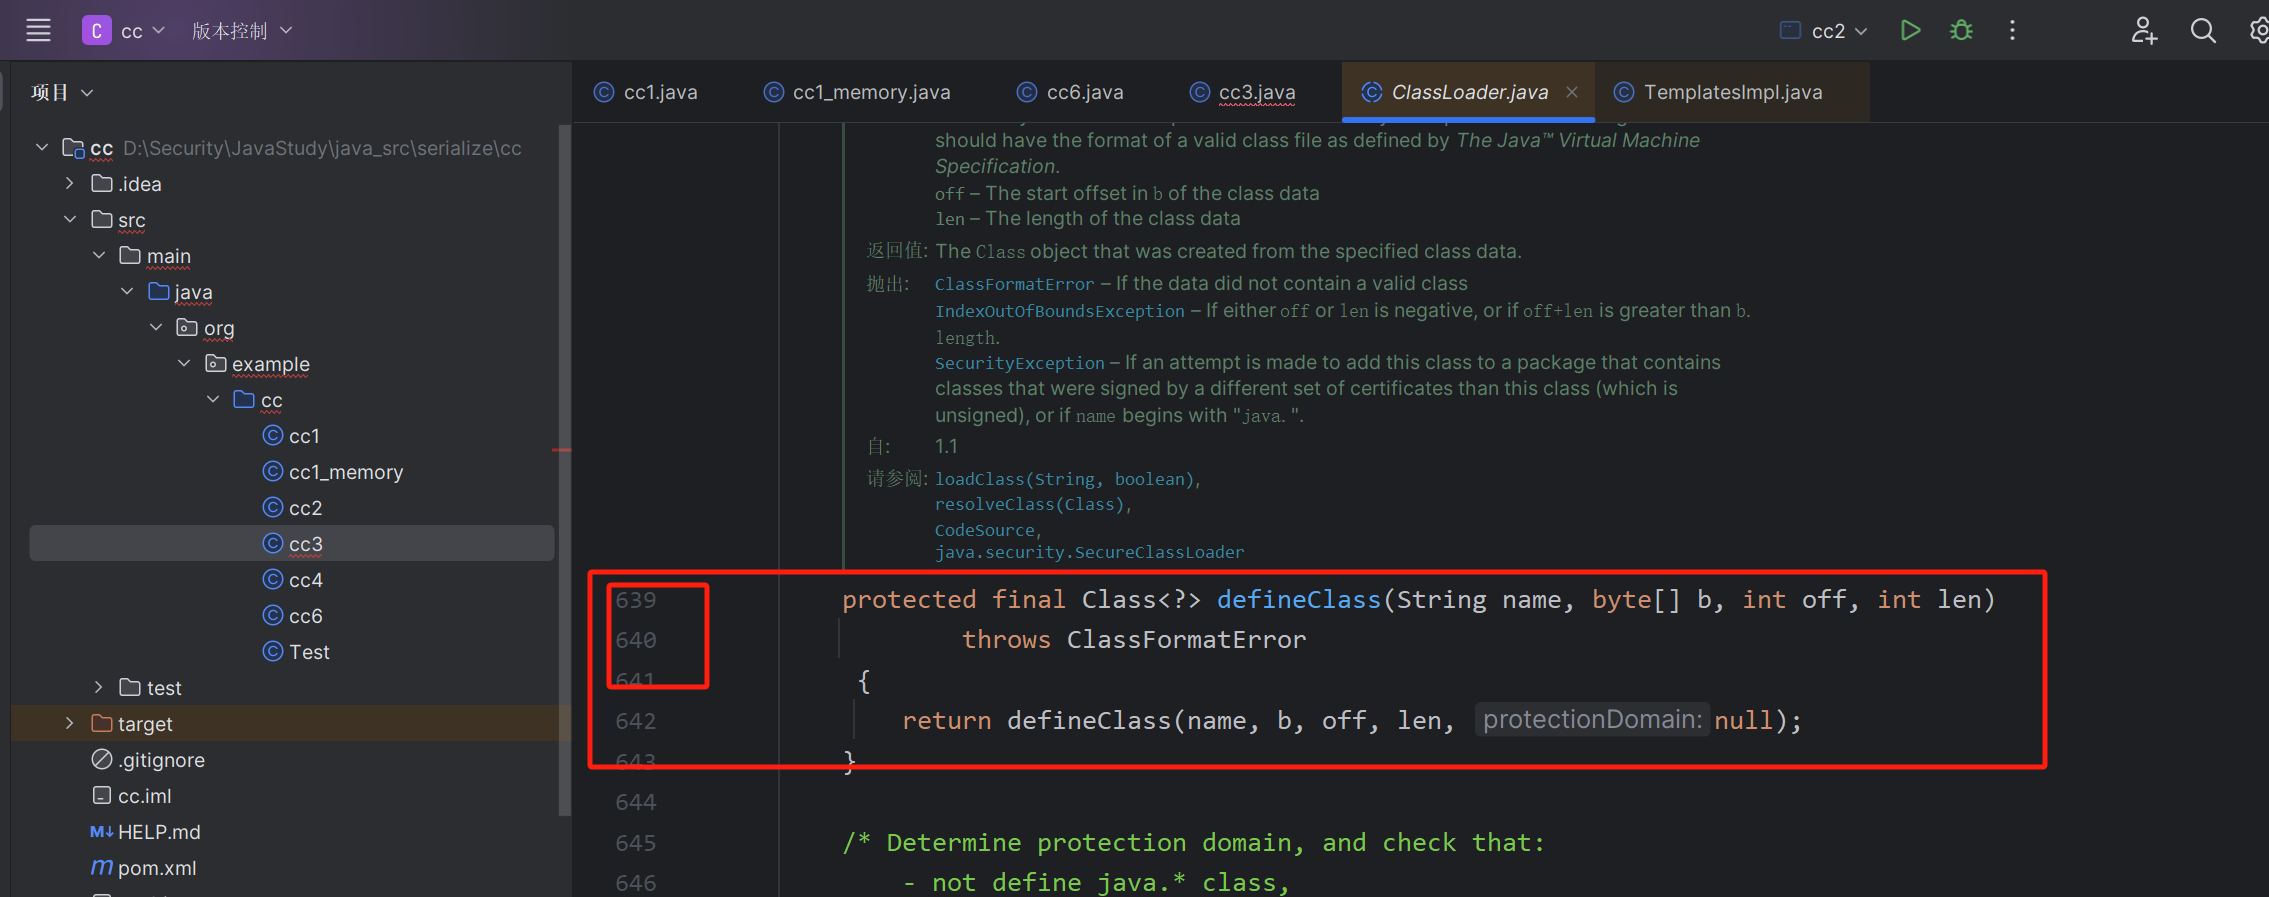Follow the ClassFormatError doc link
The height and width of the screenshot is (897, 2269).
pyautogui.click(x=1014, y=285)
